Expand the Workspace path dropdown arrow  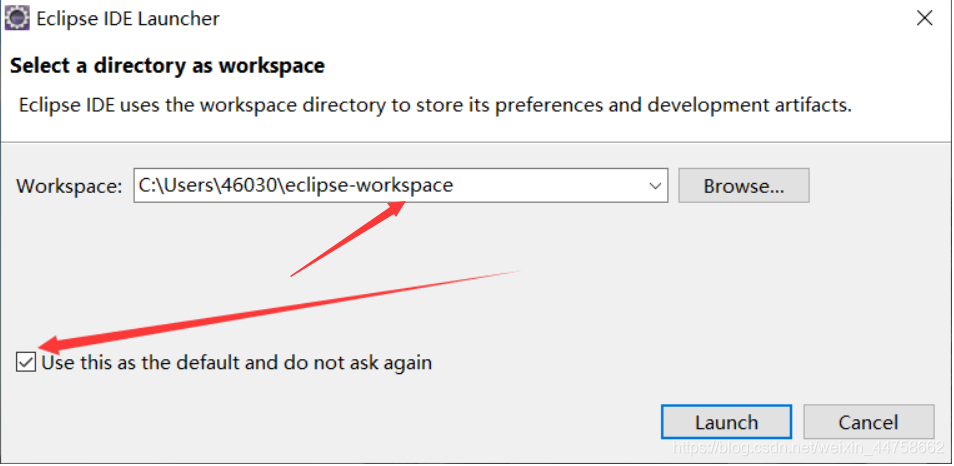[656, 186]
